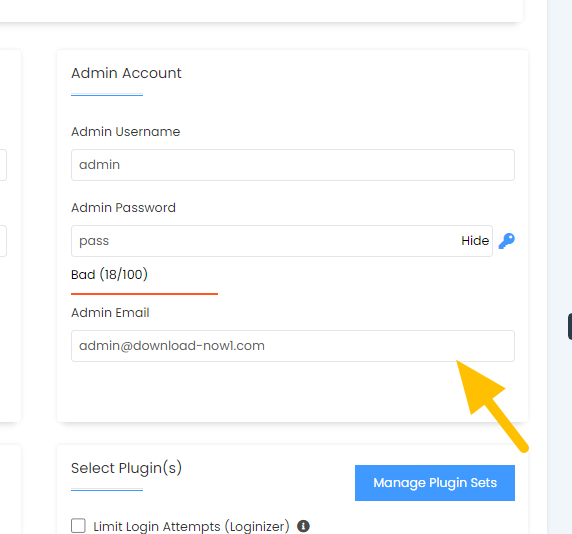Focus the Admin Username field
Image resolution: width=572 pixels, height=534 pixels.
(293, 165)
